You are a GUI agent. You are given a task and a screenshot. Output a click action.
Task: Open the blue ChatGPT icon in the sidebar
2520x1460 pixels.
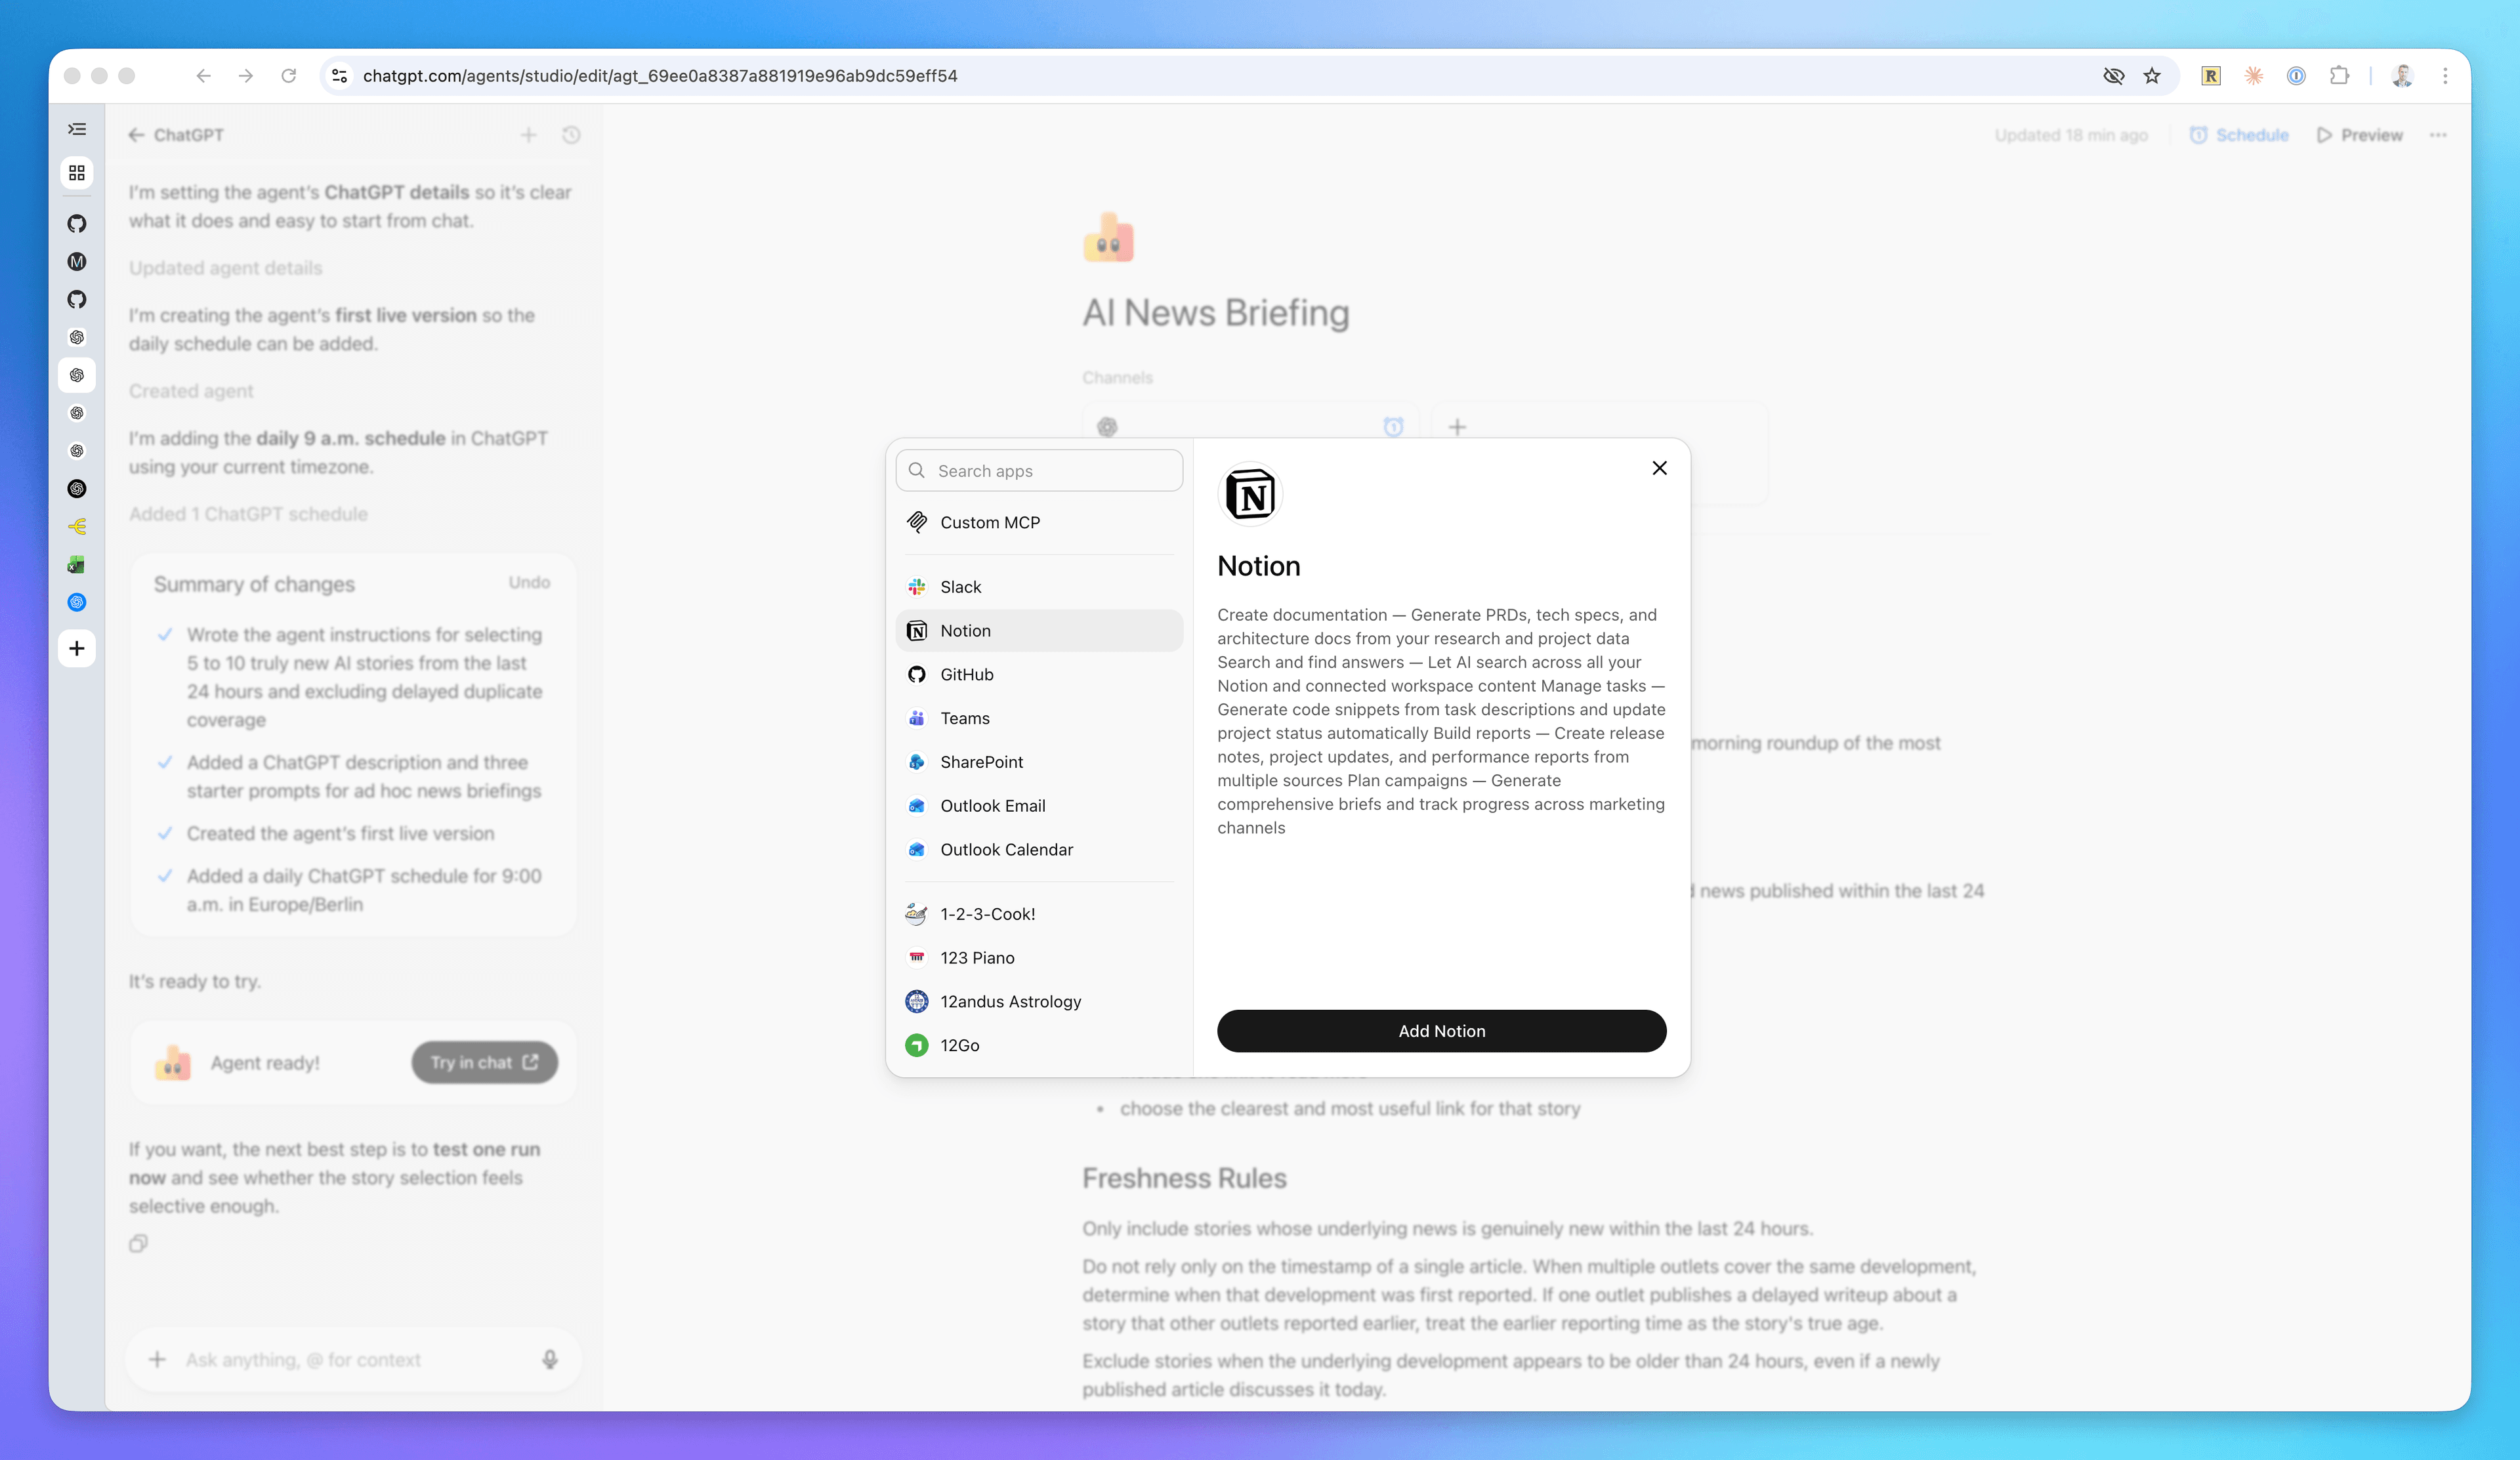pyautogui.click(x=77, y=602)
